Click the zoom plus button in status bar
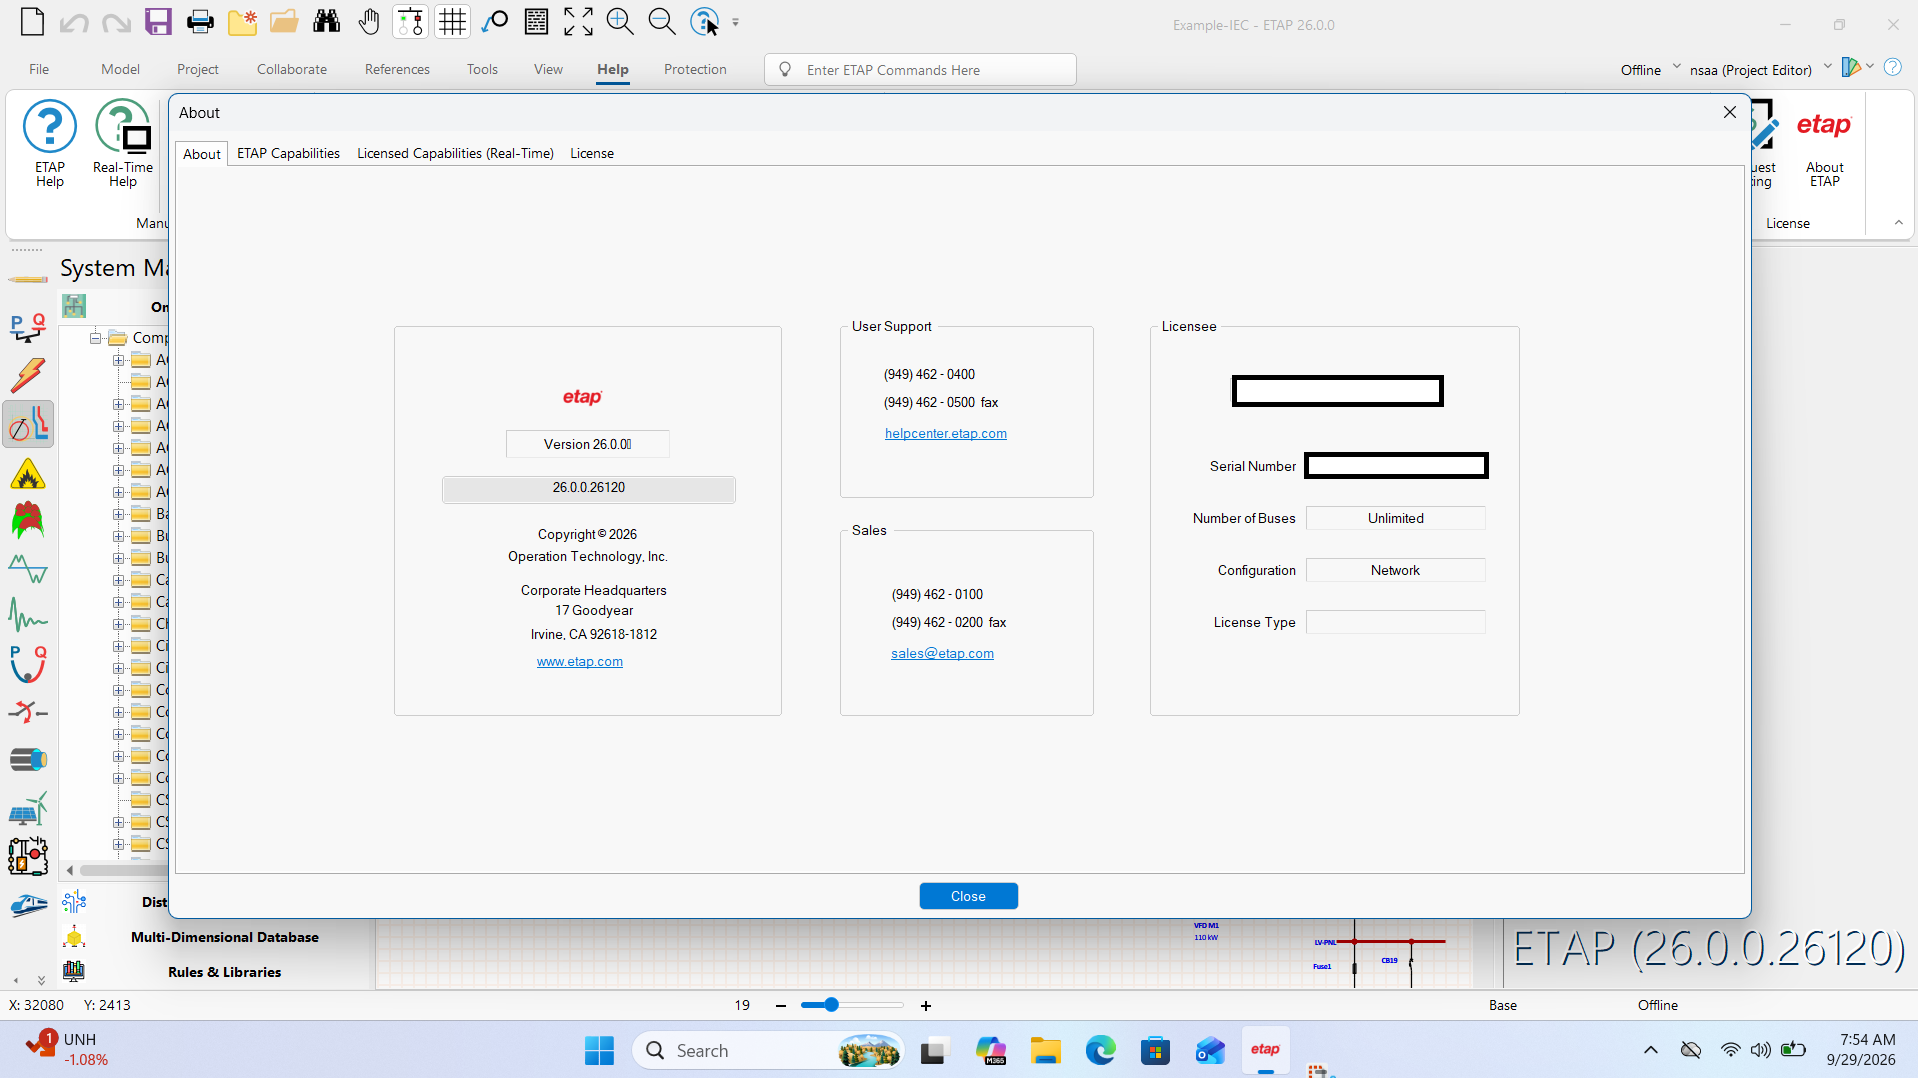The width and height of the screenshot is (1918, 1078). tap(926, 1005)
